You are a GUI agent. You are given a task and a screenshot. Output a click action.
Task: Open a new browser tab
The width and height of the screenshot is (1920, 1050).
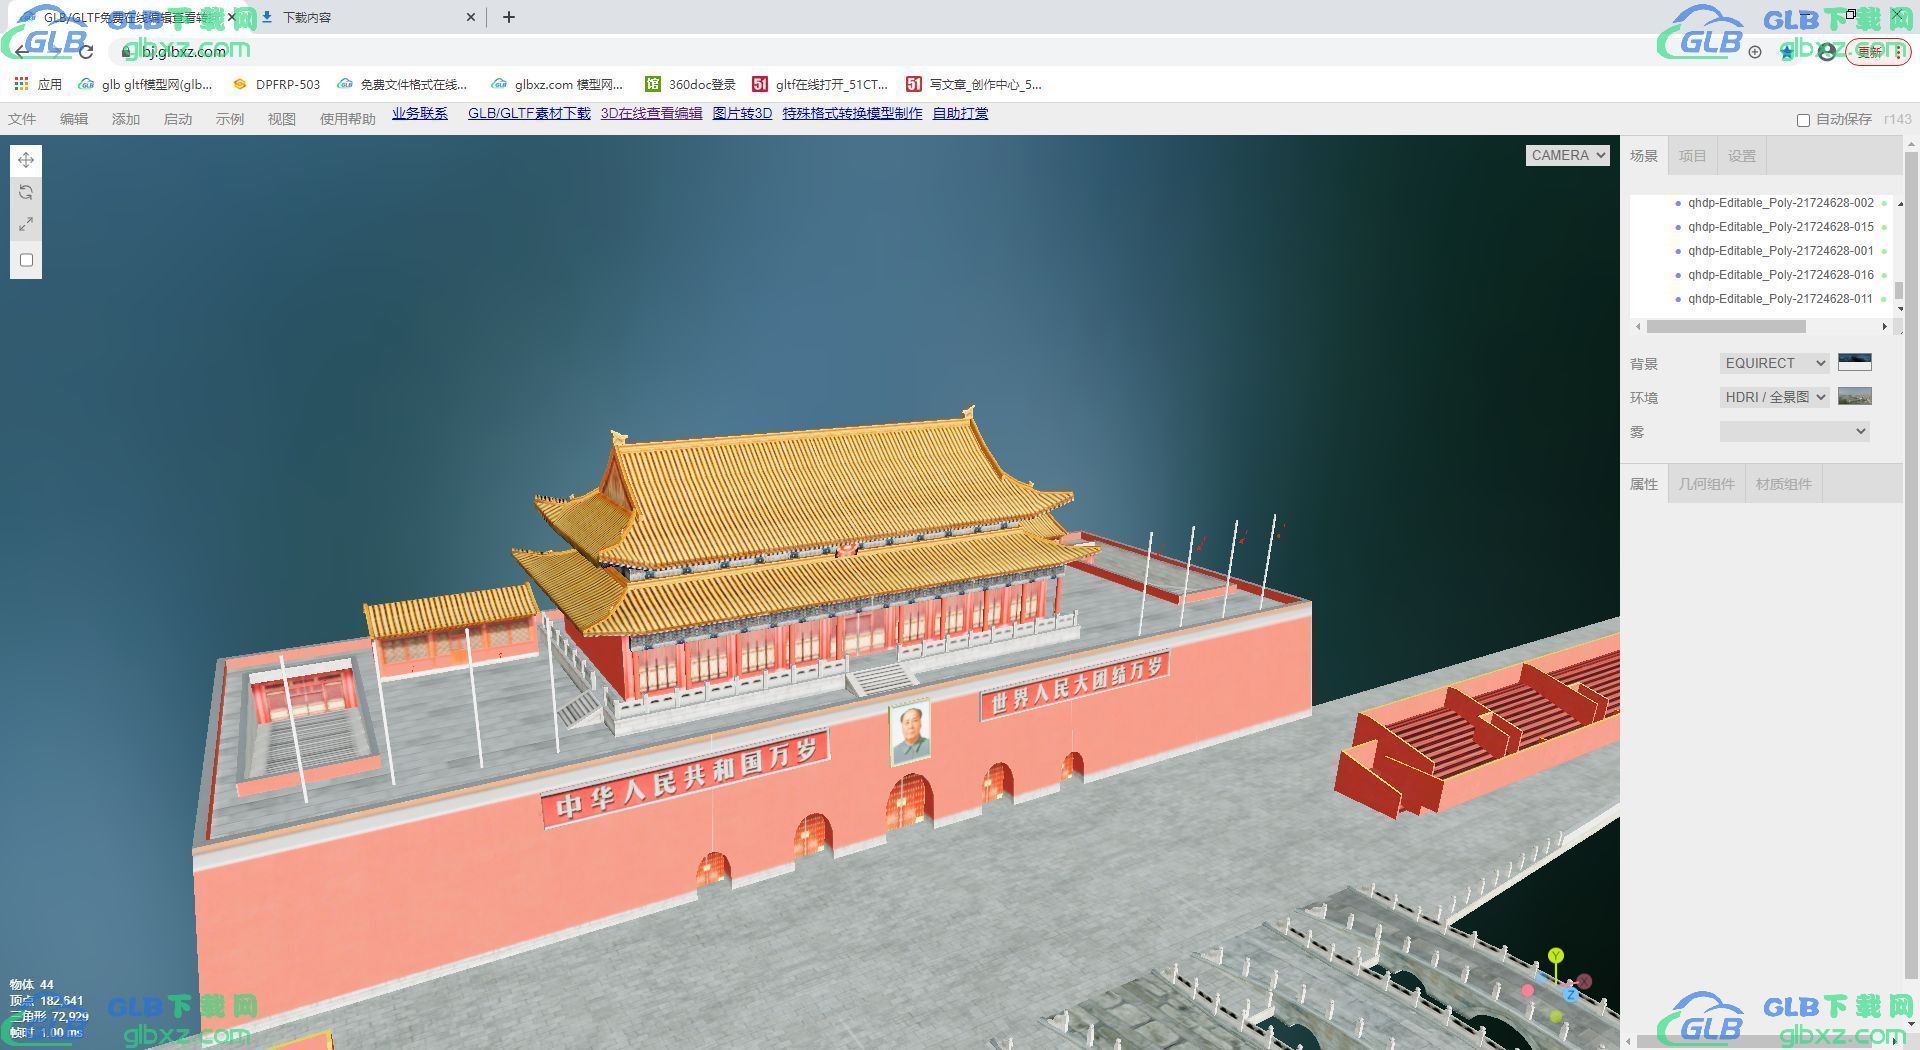click(508, 17)
